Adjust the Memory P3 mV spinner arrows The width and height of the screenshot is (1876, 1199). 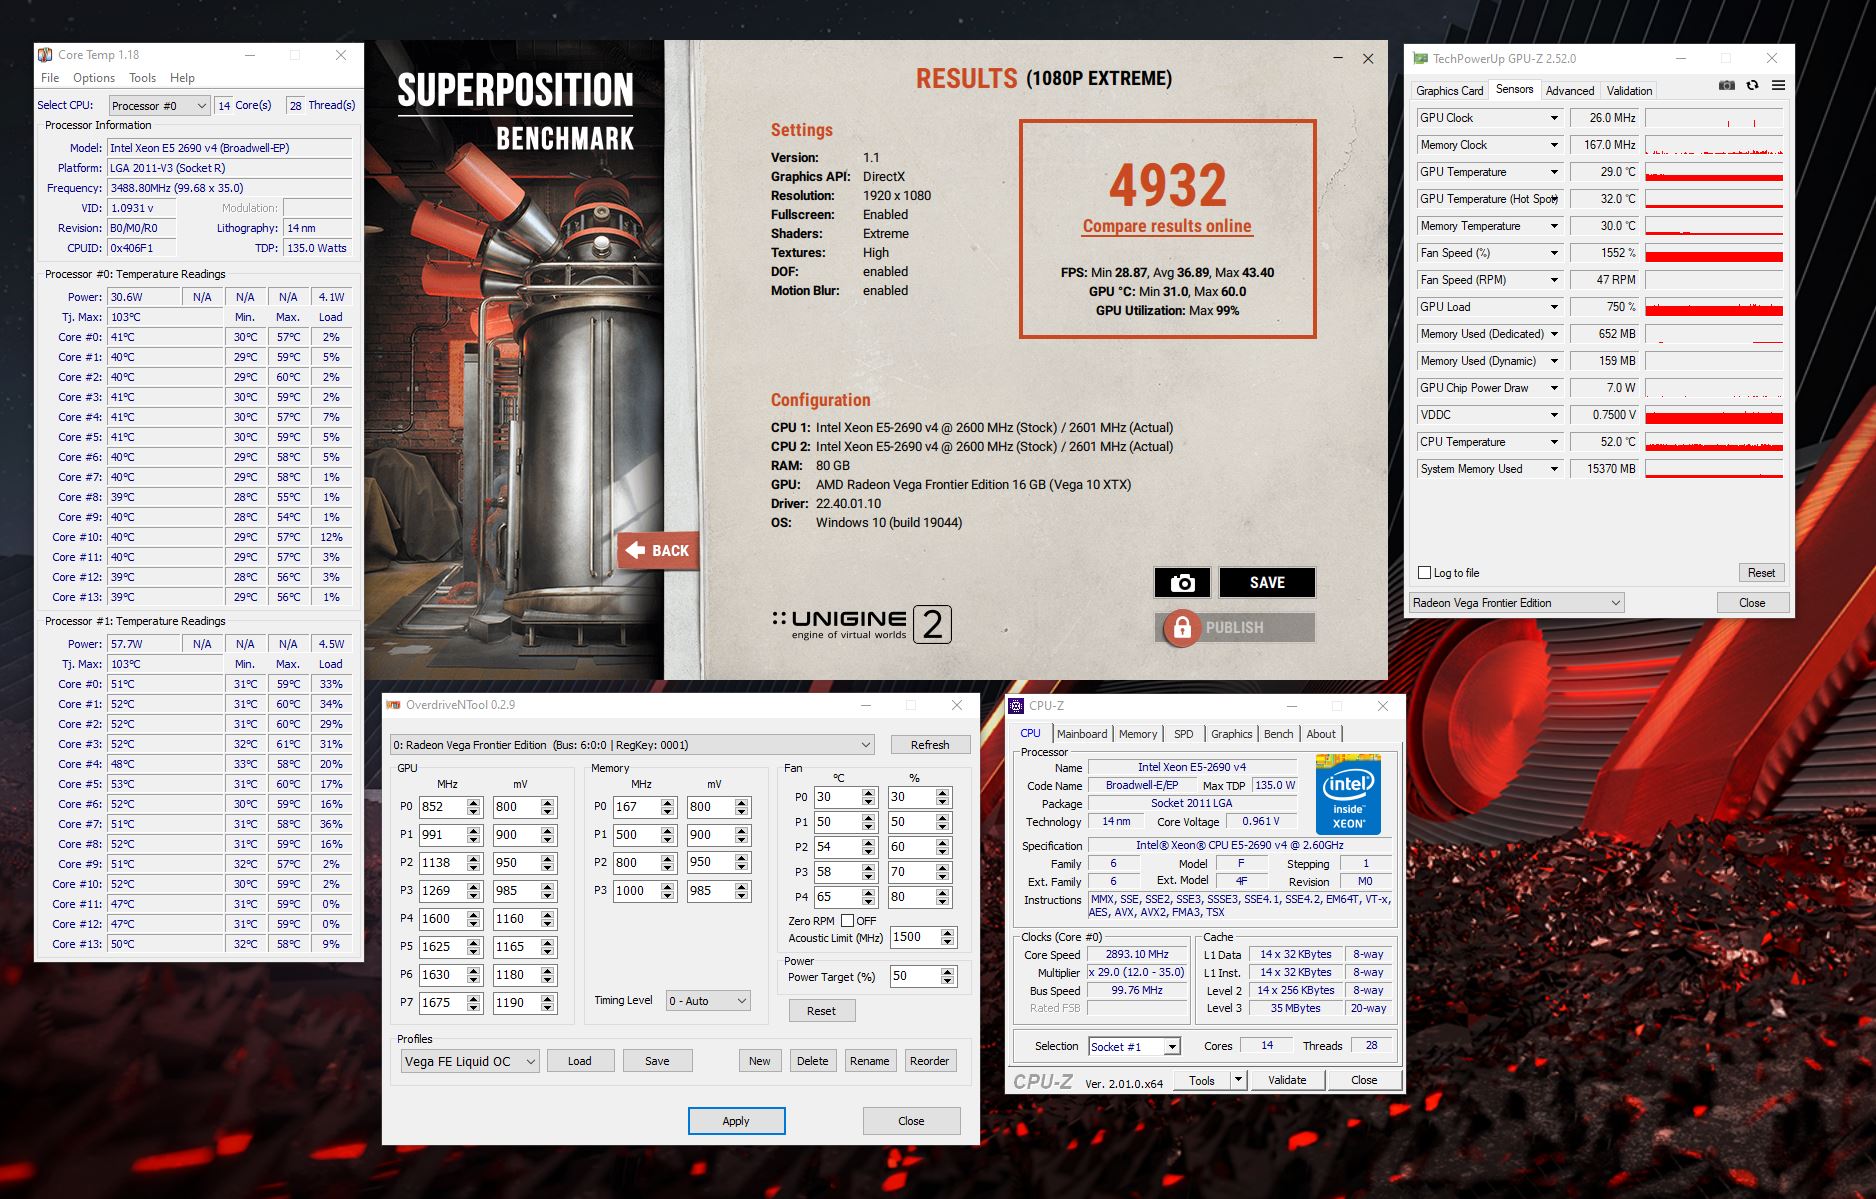coord(741,891)
